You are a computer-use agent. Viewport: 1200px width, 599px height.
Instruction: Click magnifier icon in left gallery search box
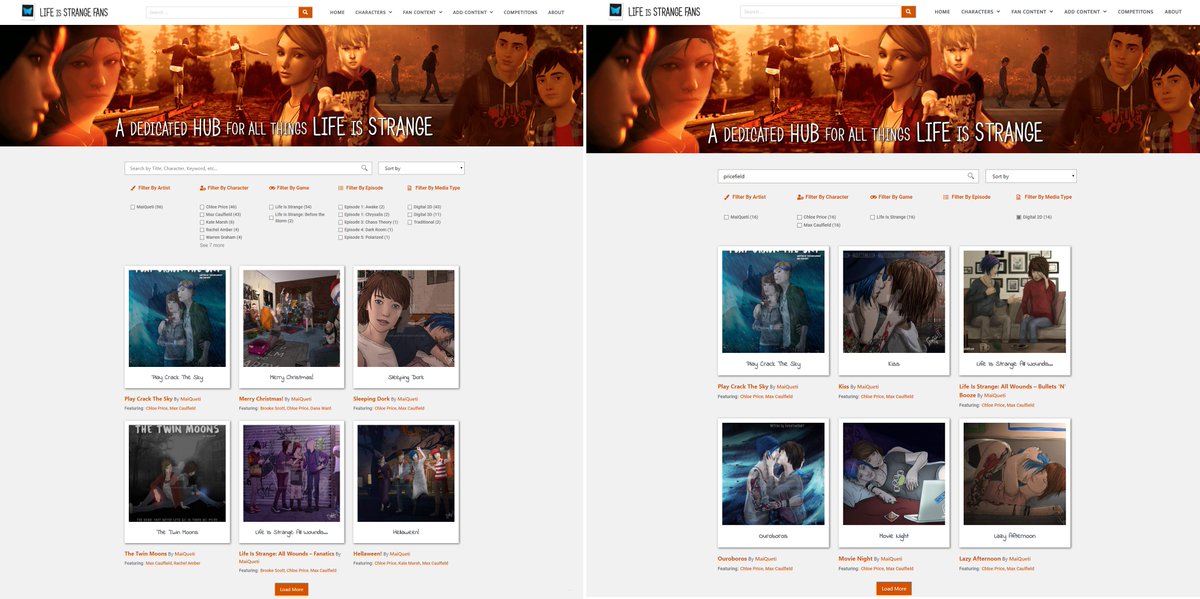(x=365, y=168)
